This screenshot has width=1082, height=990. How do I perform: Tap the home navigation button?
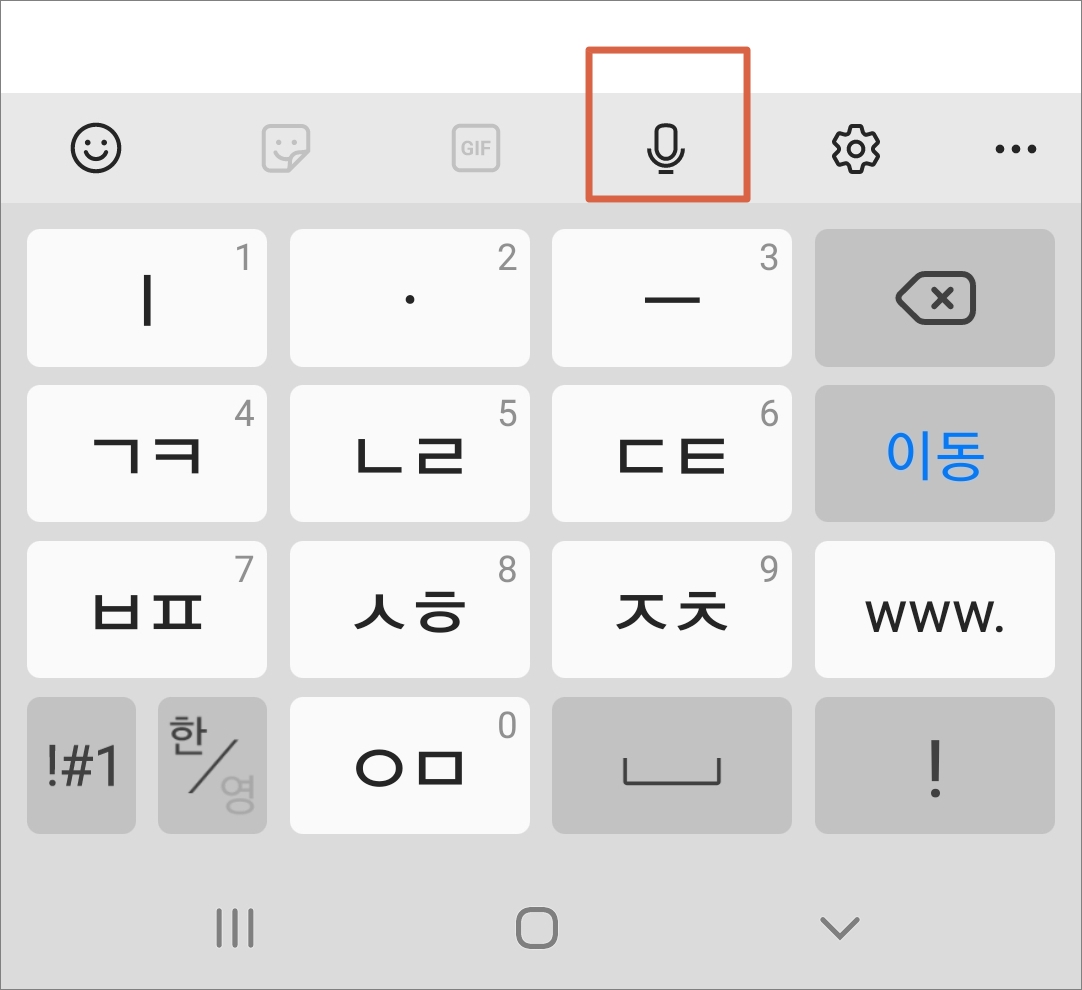537,928
